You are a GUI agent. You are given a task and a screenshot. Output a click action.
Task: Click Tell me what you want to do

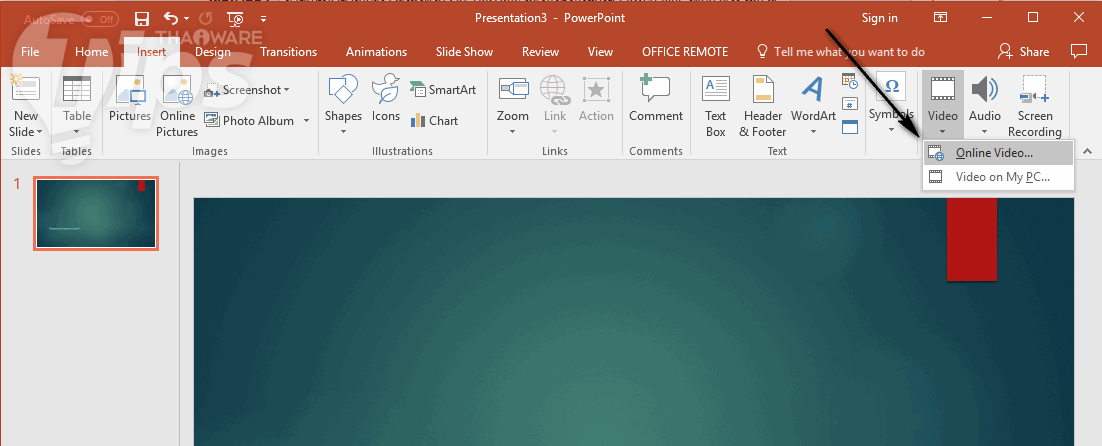coord(841,52)
